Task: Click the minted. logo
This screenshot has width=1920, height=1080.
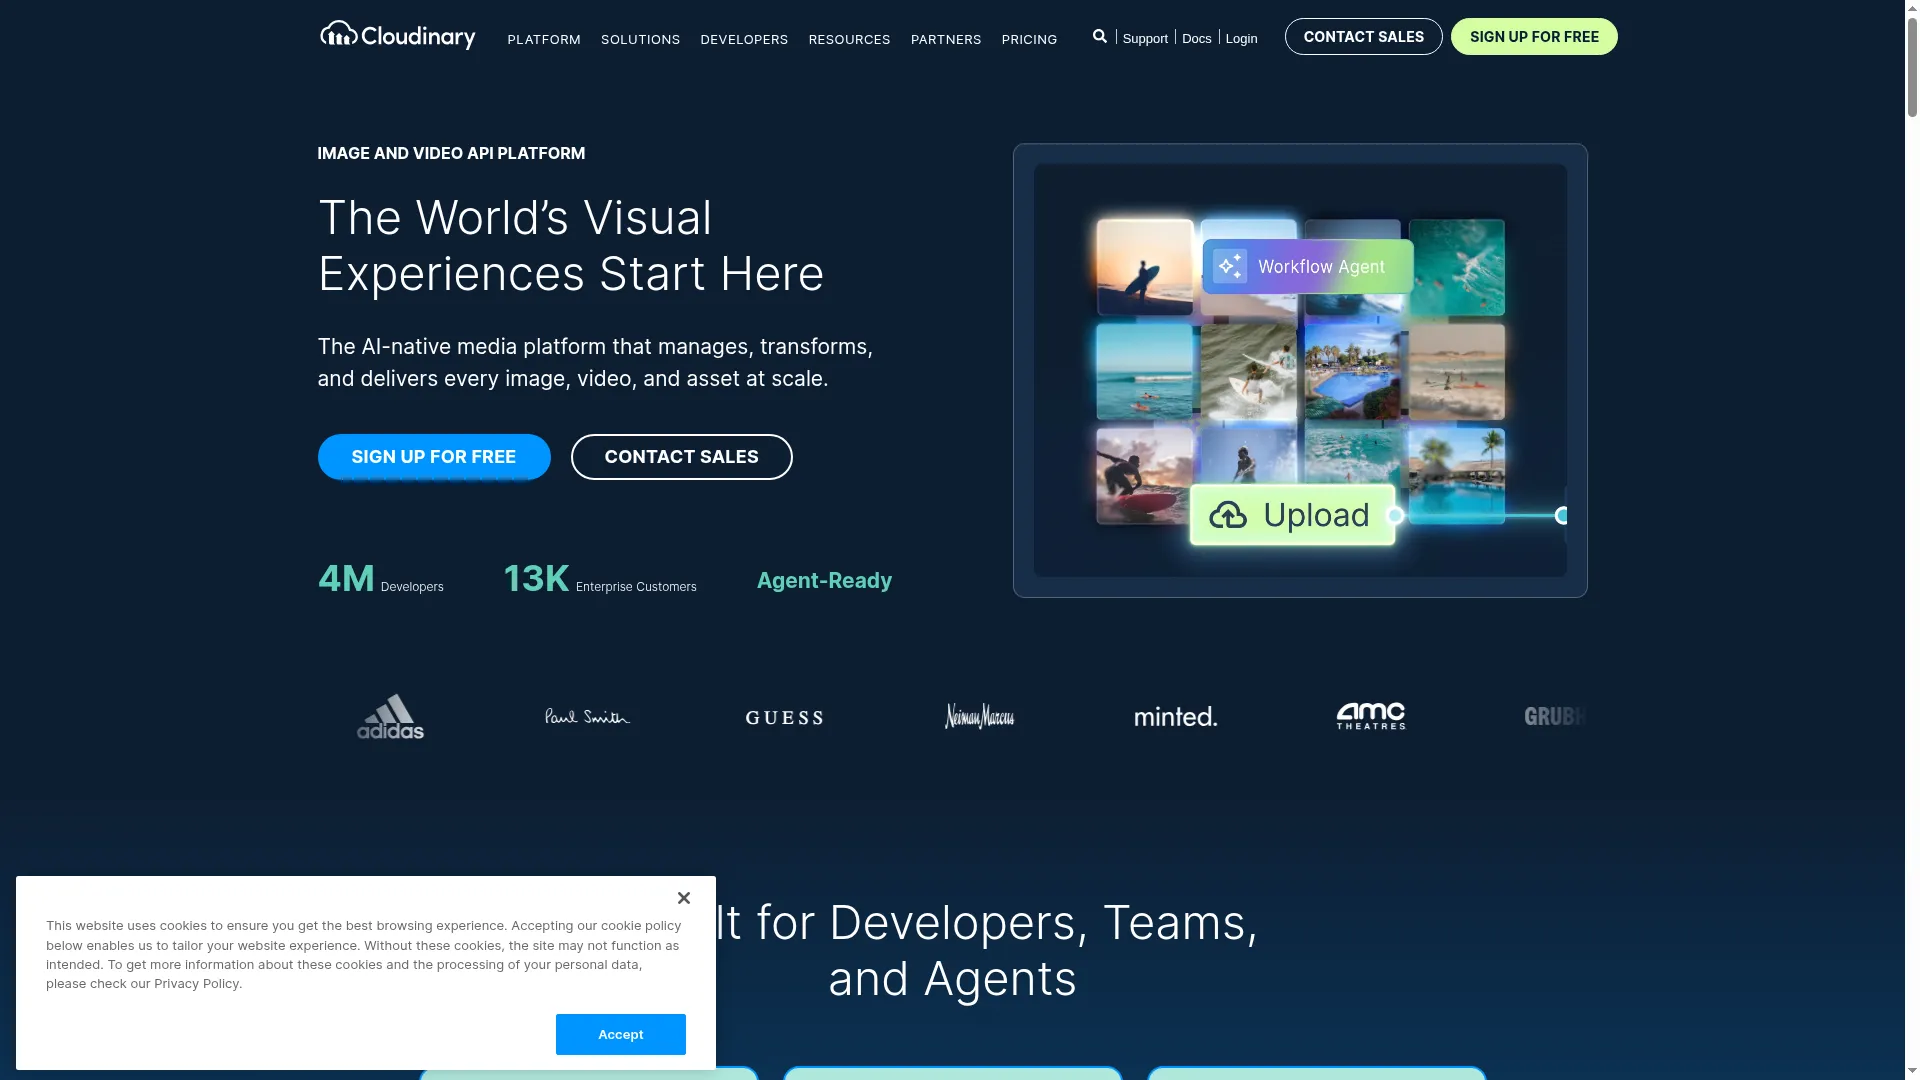Action: 1176,717
